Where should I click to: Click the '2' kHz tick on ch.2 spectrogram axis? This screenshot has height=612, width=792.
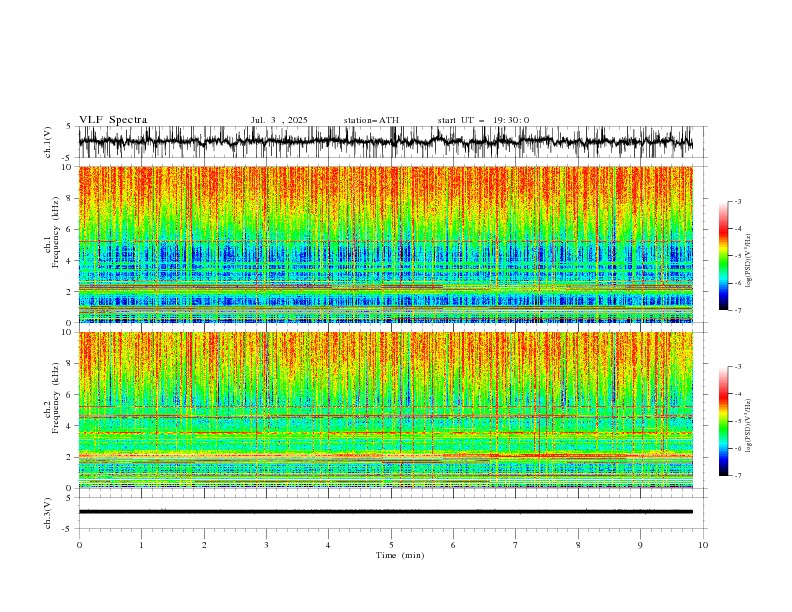click(x=70, y=457)
